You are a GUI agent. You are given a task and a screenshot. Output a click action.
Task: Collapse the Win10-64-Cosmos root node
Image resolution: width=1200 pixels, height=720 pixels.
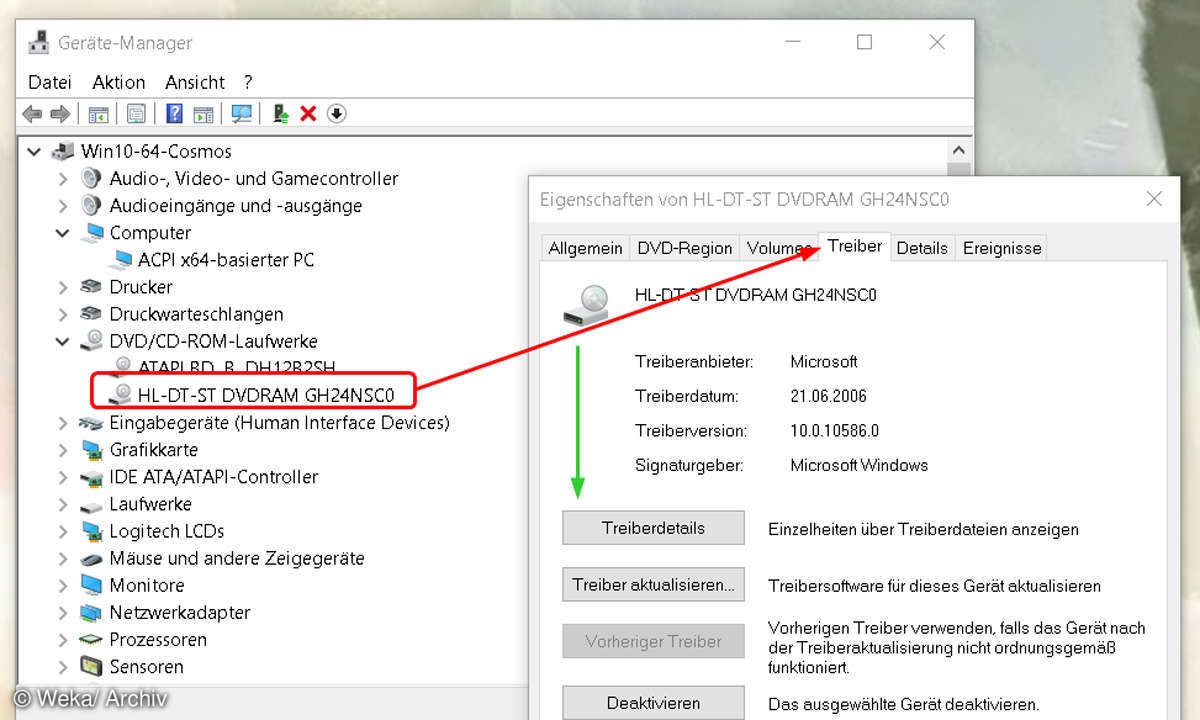[34, 152]
